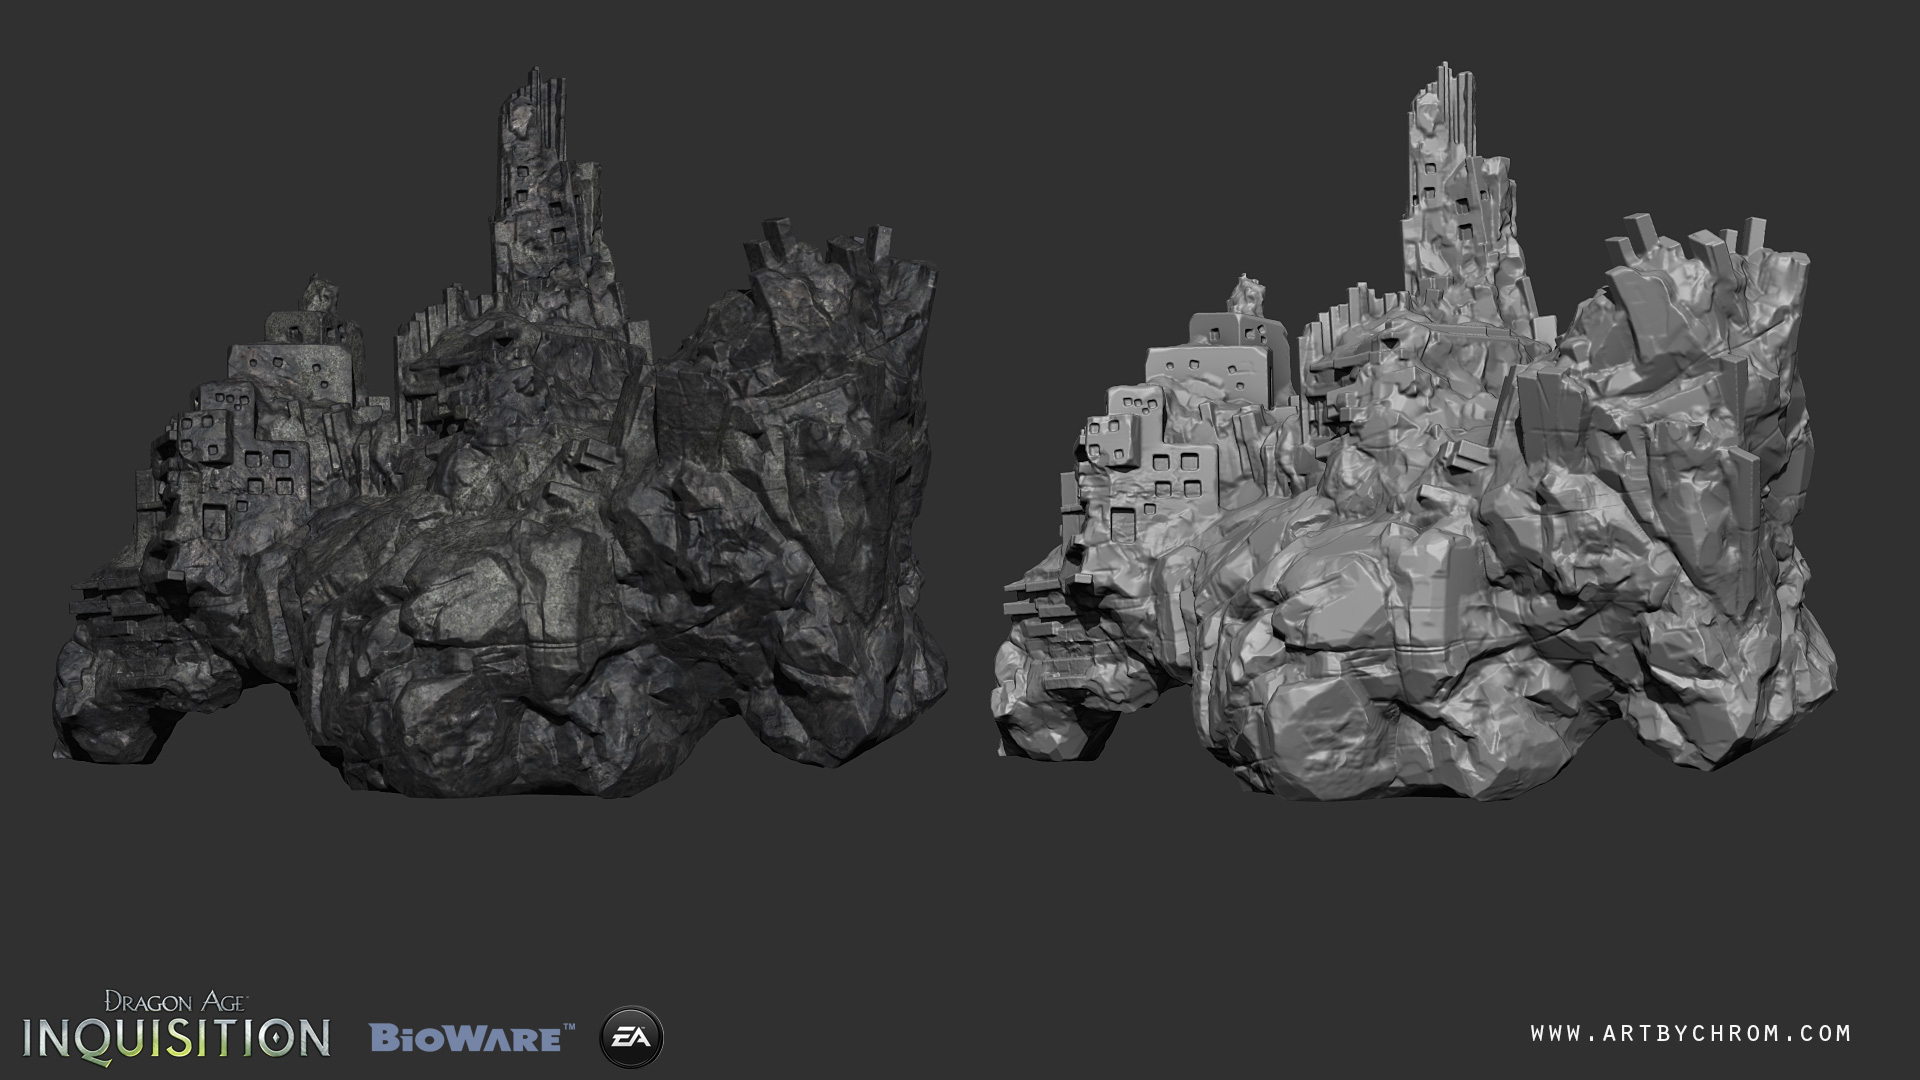This screenshot has width=1920, height=1080.
Task: Open the www.artbychrom.com link
Action: 1691,1034
